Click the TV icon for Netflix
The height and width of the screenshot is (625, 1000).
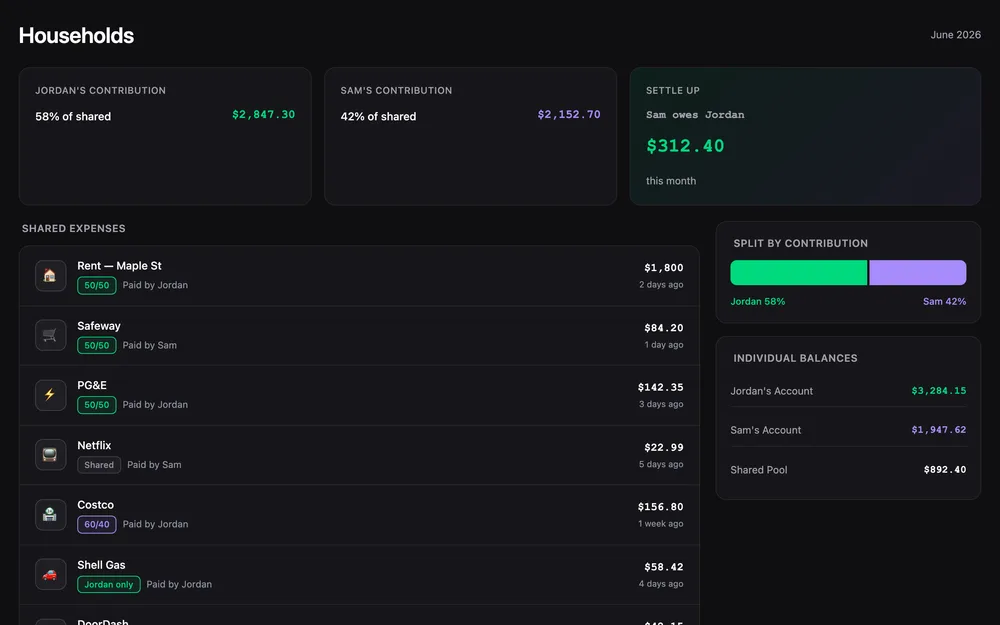point(50,455)
